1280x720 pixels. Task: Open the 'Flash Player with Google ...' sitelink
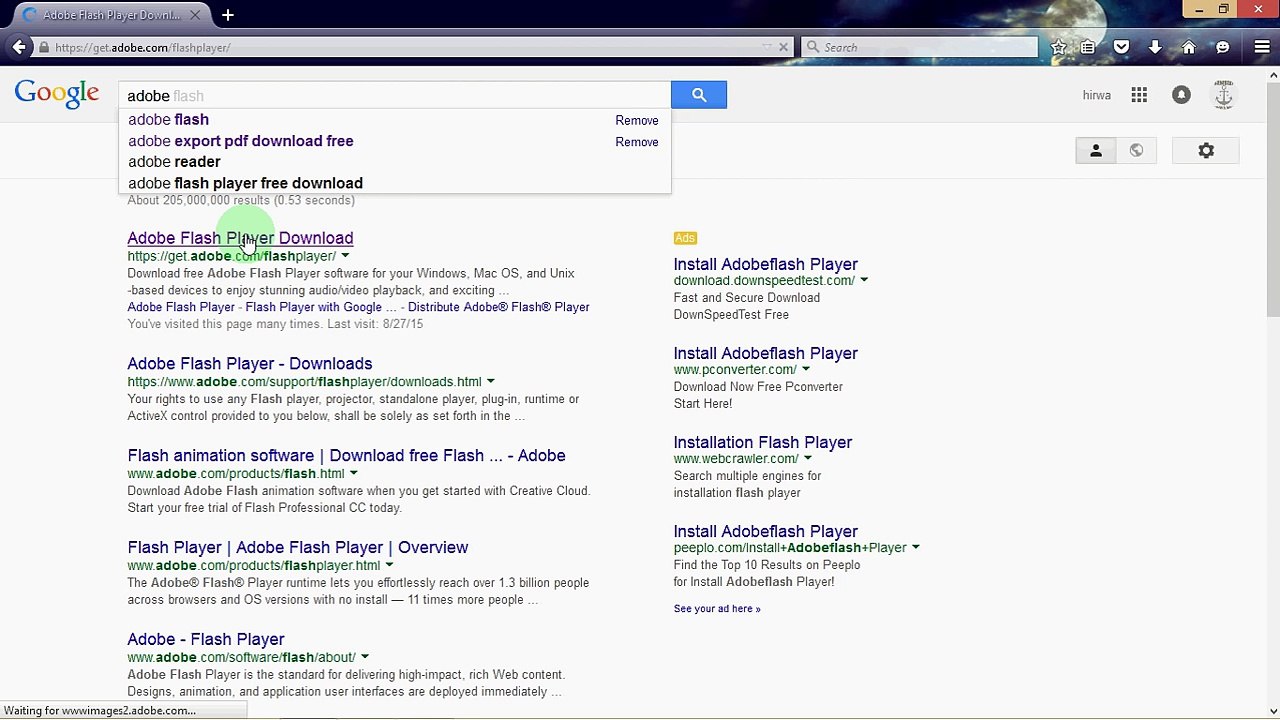pyautogui.click(x=321, y=307)
